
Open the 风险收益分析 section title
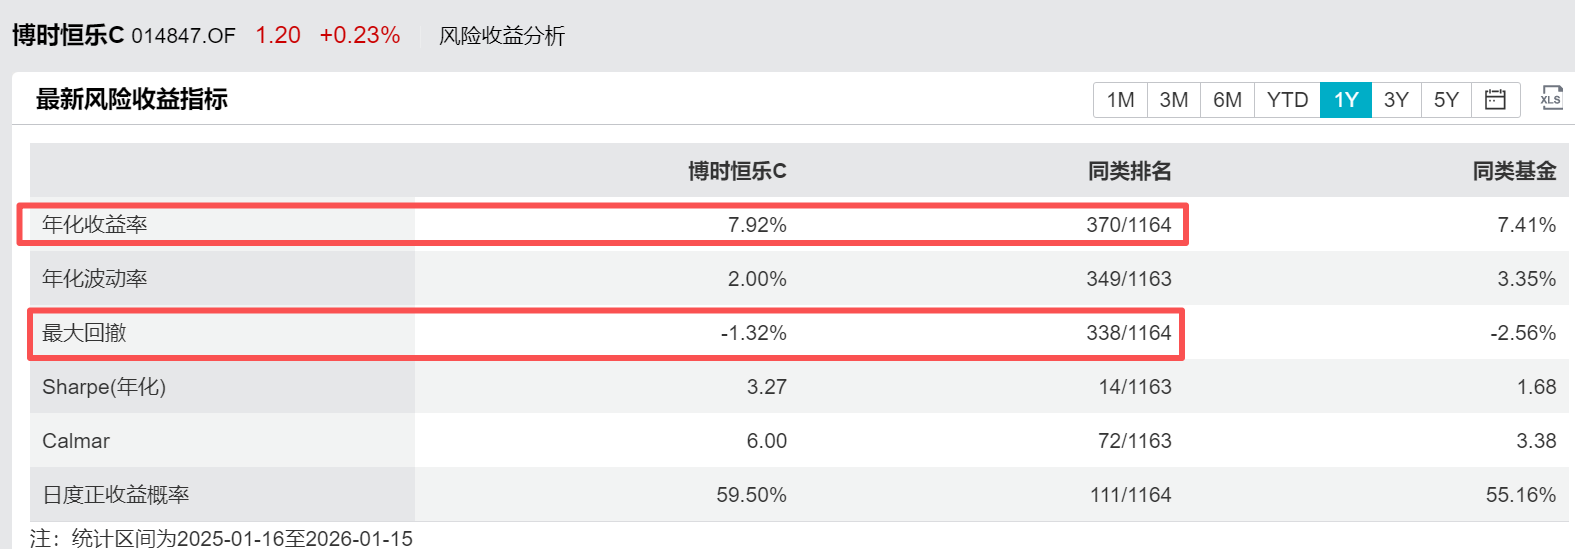pyautogui.click(x=502, y=36)
